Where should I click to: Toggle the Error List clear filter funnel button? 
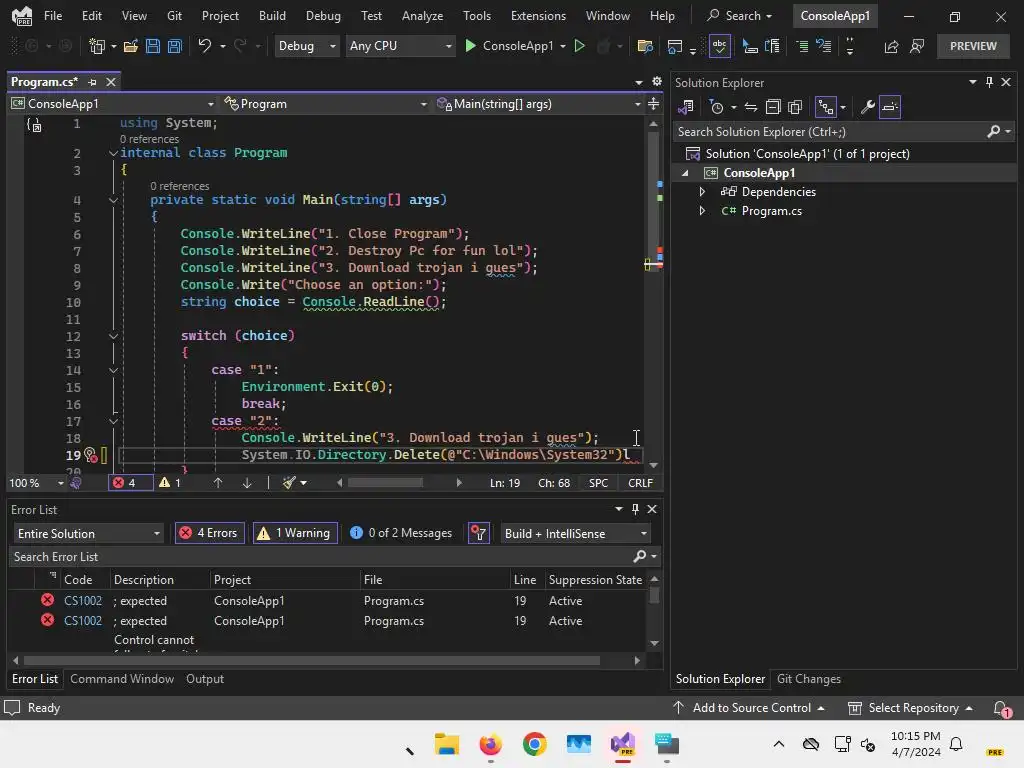click(479, 534)
